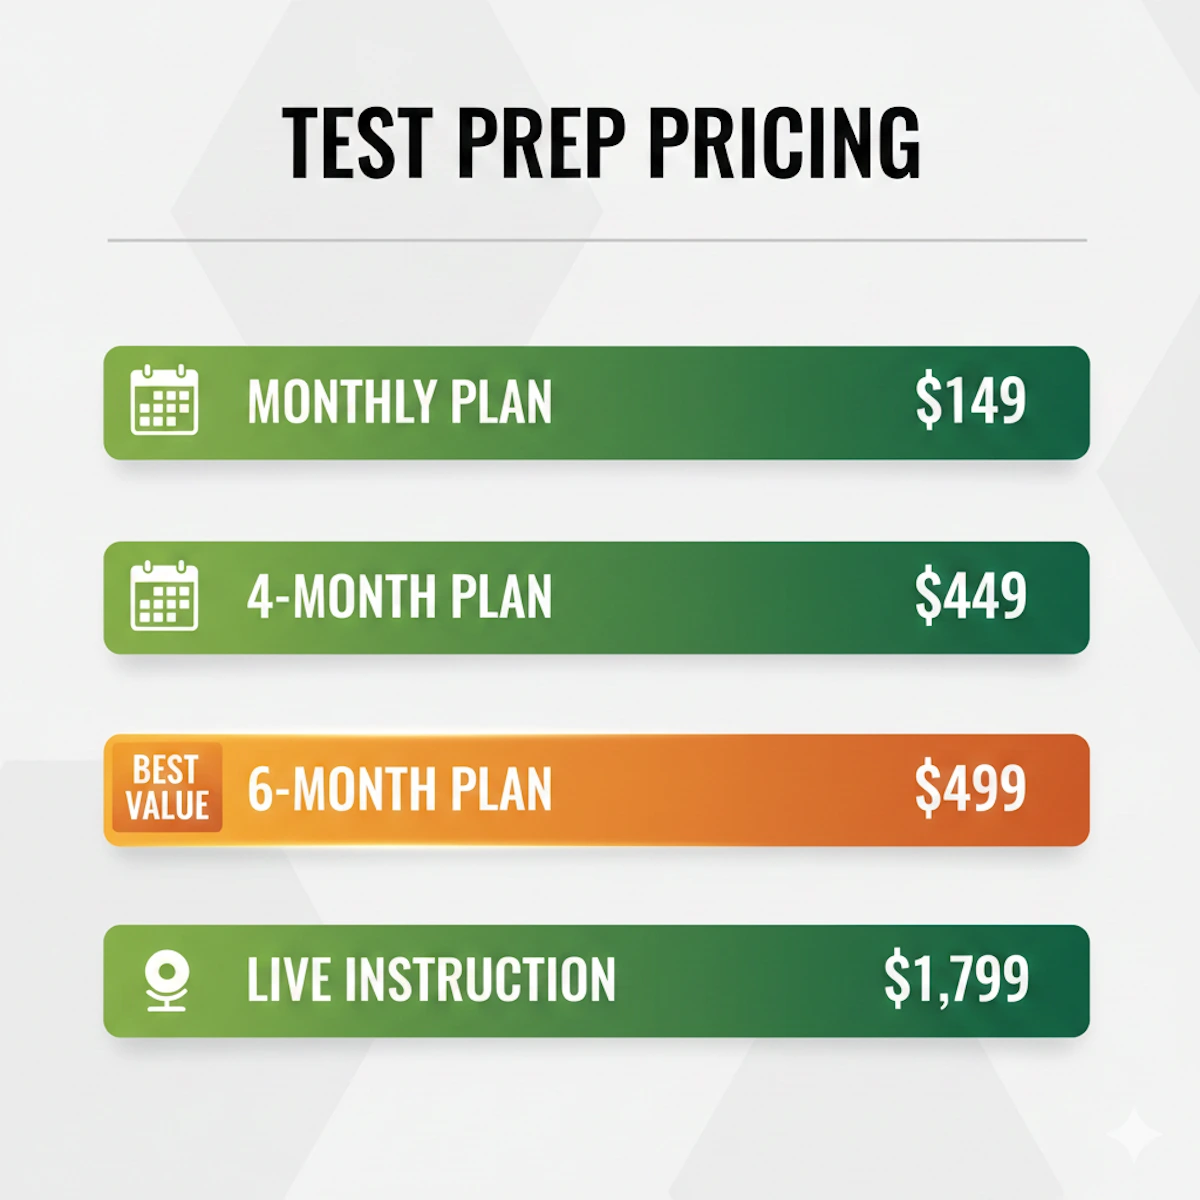
Task: Click the calendar icon beside 4-Month Plan
Action: (165, 597)
